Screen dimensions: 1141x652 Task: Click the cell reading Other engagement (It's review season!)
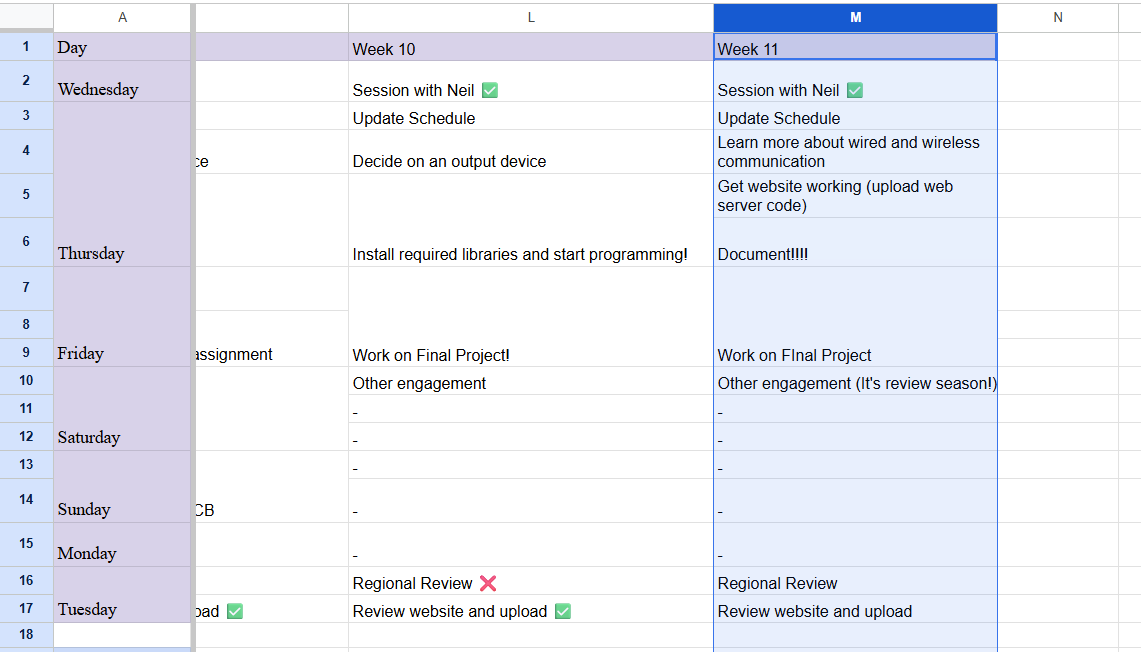tap(855, 383)
